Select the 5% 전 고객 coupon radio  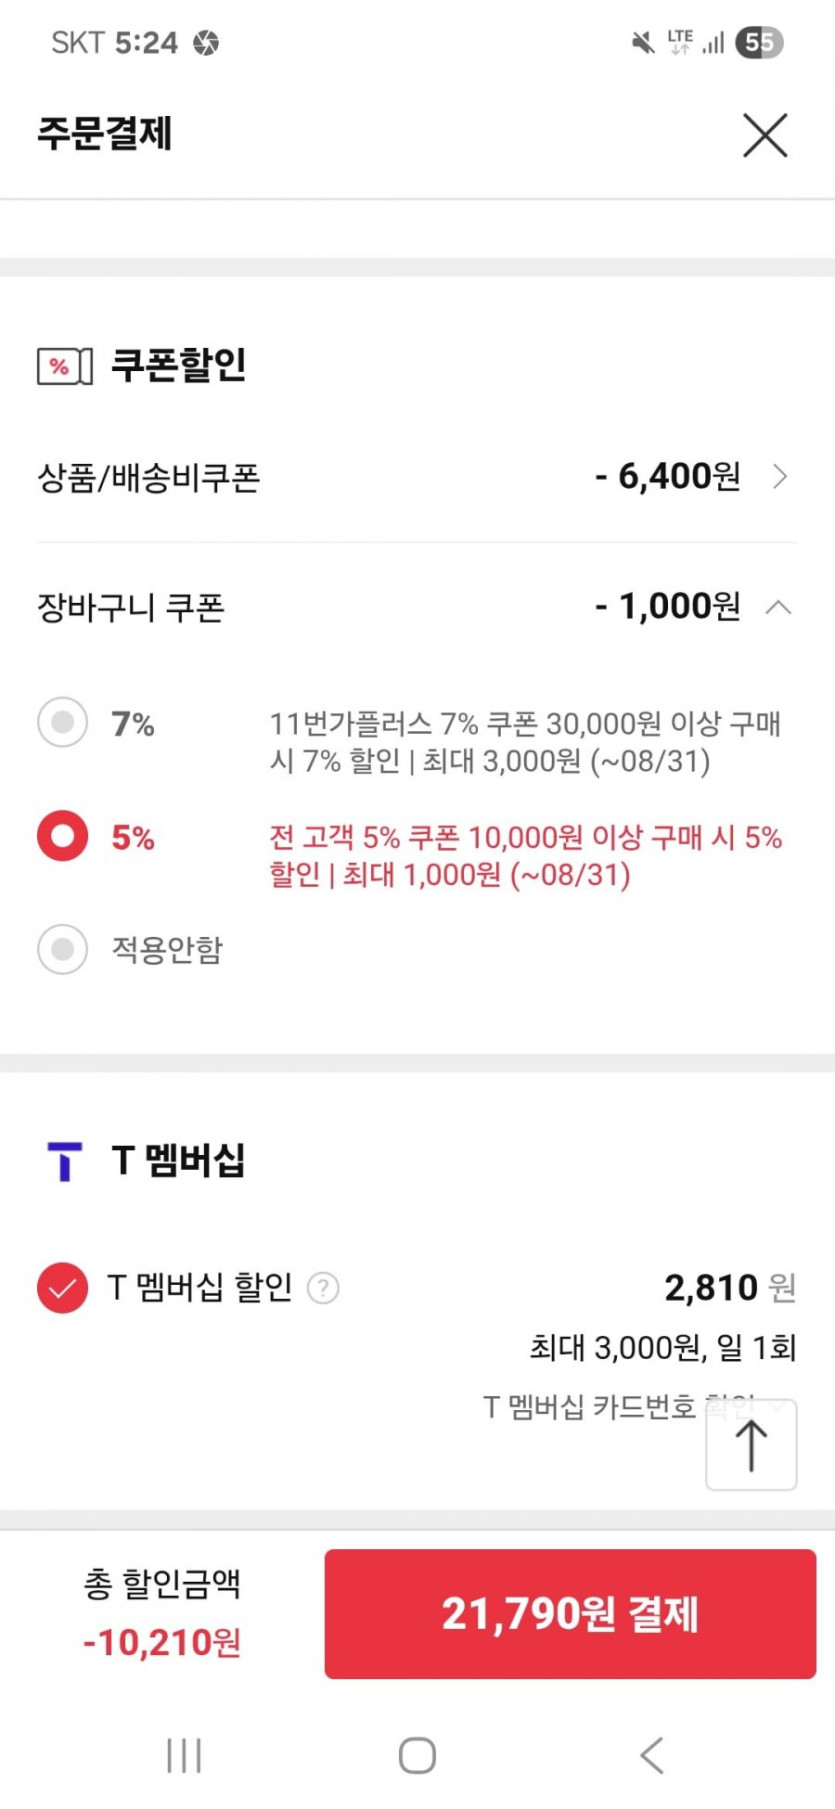pyautogui.click(x=63, y=836)
